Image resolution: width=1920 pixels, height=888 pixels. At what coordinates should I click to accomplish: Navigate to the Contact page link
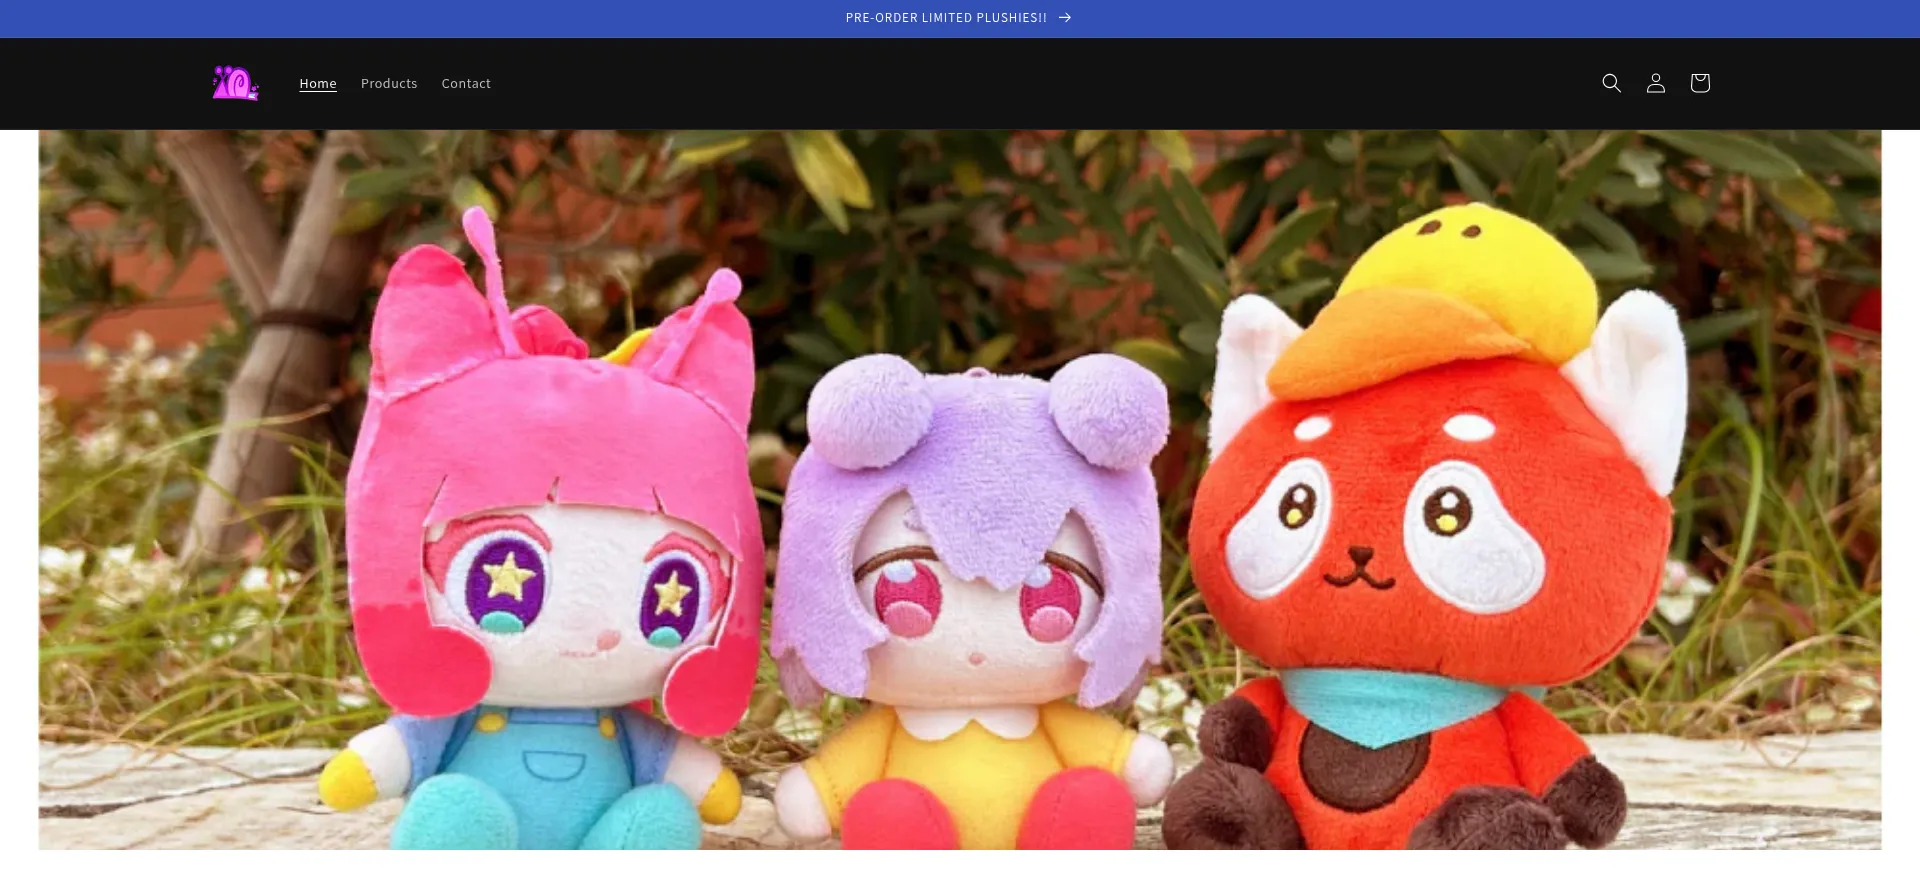click(466, 84)
